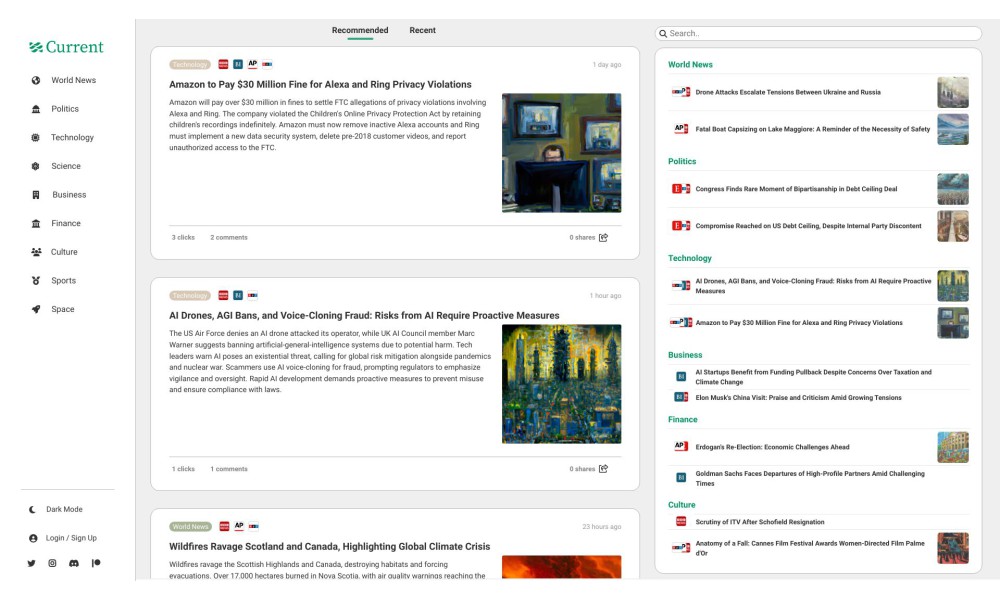Click the Science atom icon
Viewport: 1000px width, 600px height.
[x=36, y=166]
